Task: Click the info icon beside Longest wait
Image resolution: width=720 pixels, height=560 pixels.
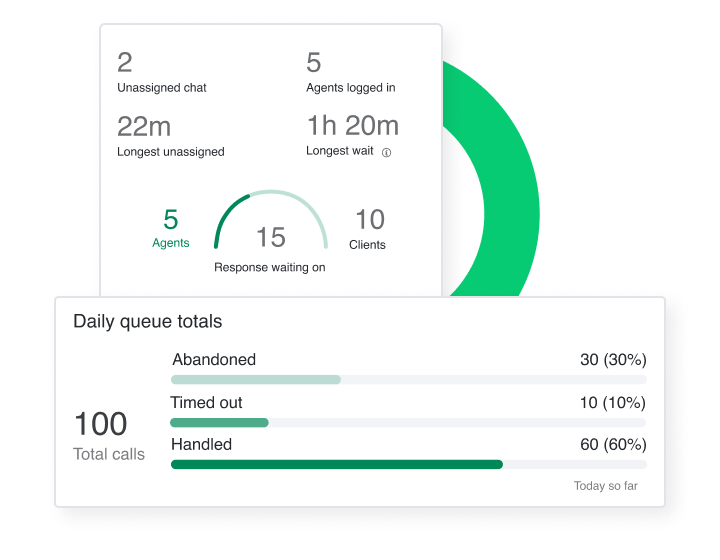Action: 387,153
